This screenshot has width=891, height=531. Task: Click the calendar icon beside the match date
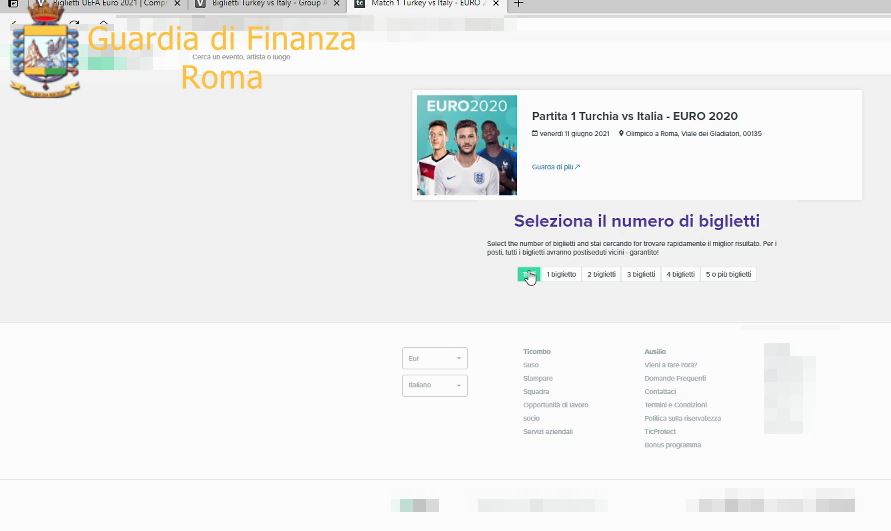tap(535, 134)
